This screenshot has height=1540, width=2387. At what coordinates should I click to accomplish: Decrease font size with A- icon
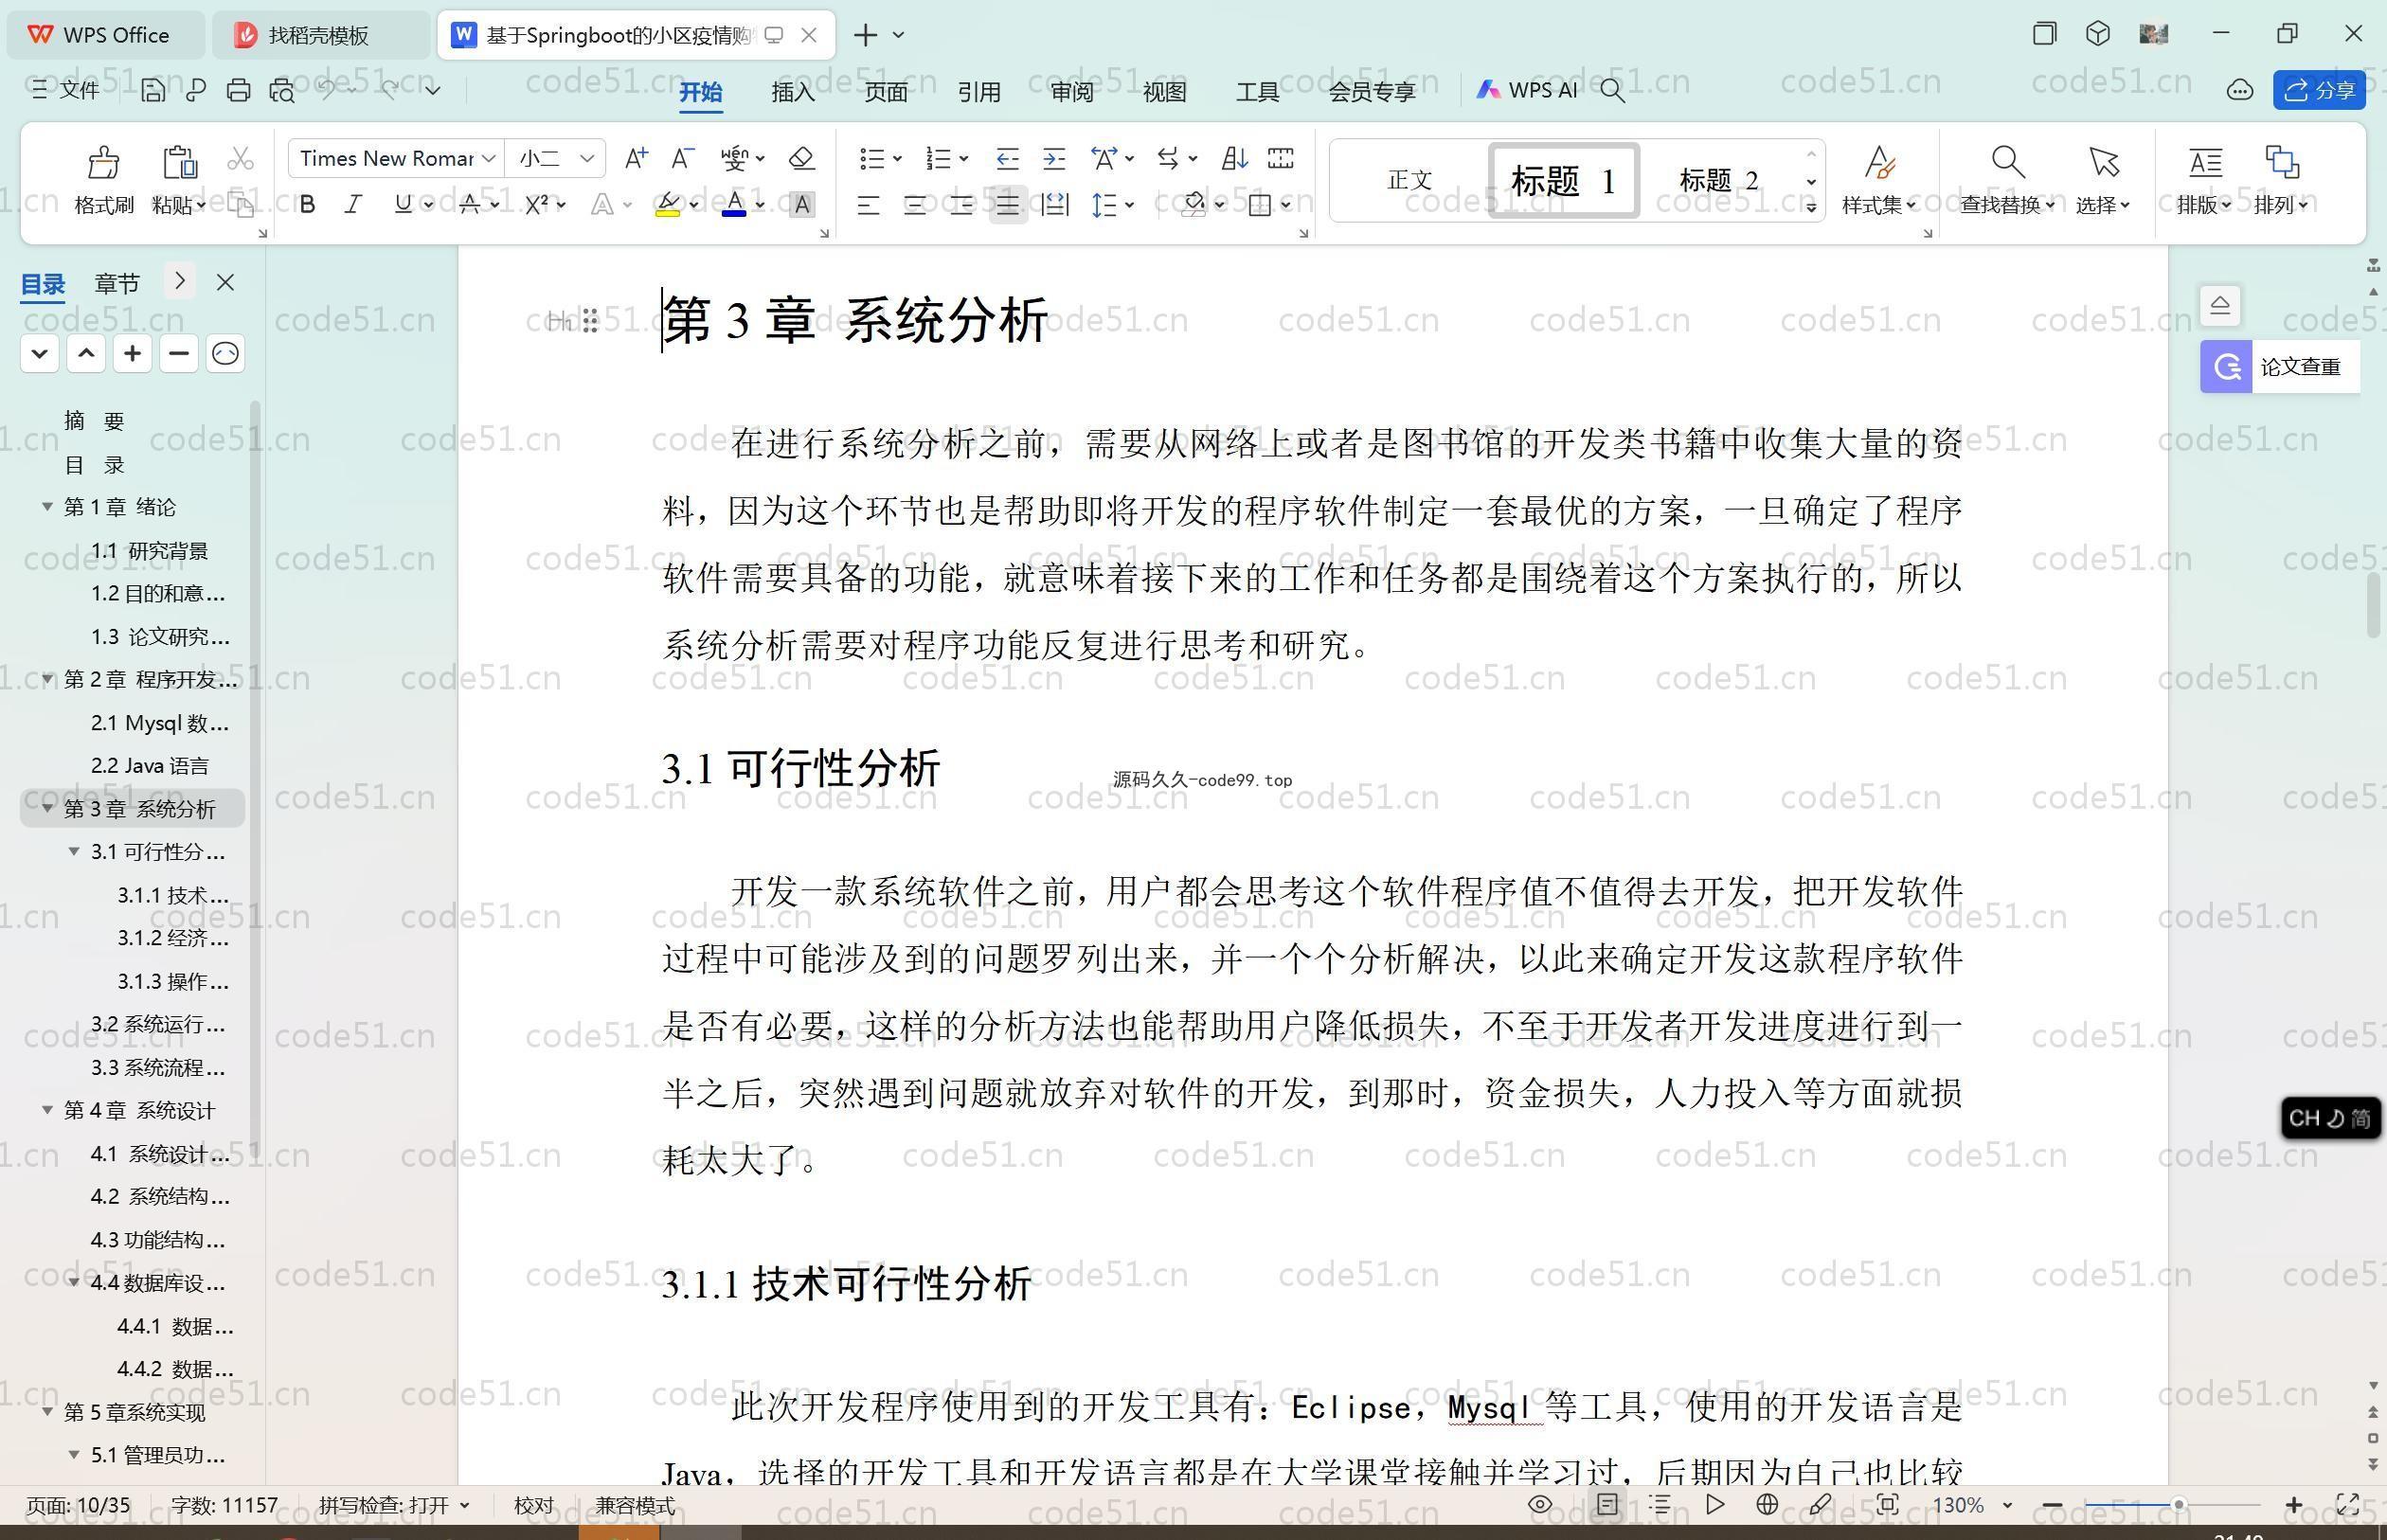pyautogui.click(x=682, y=158)
